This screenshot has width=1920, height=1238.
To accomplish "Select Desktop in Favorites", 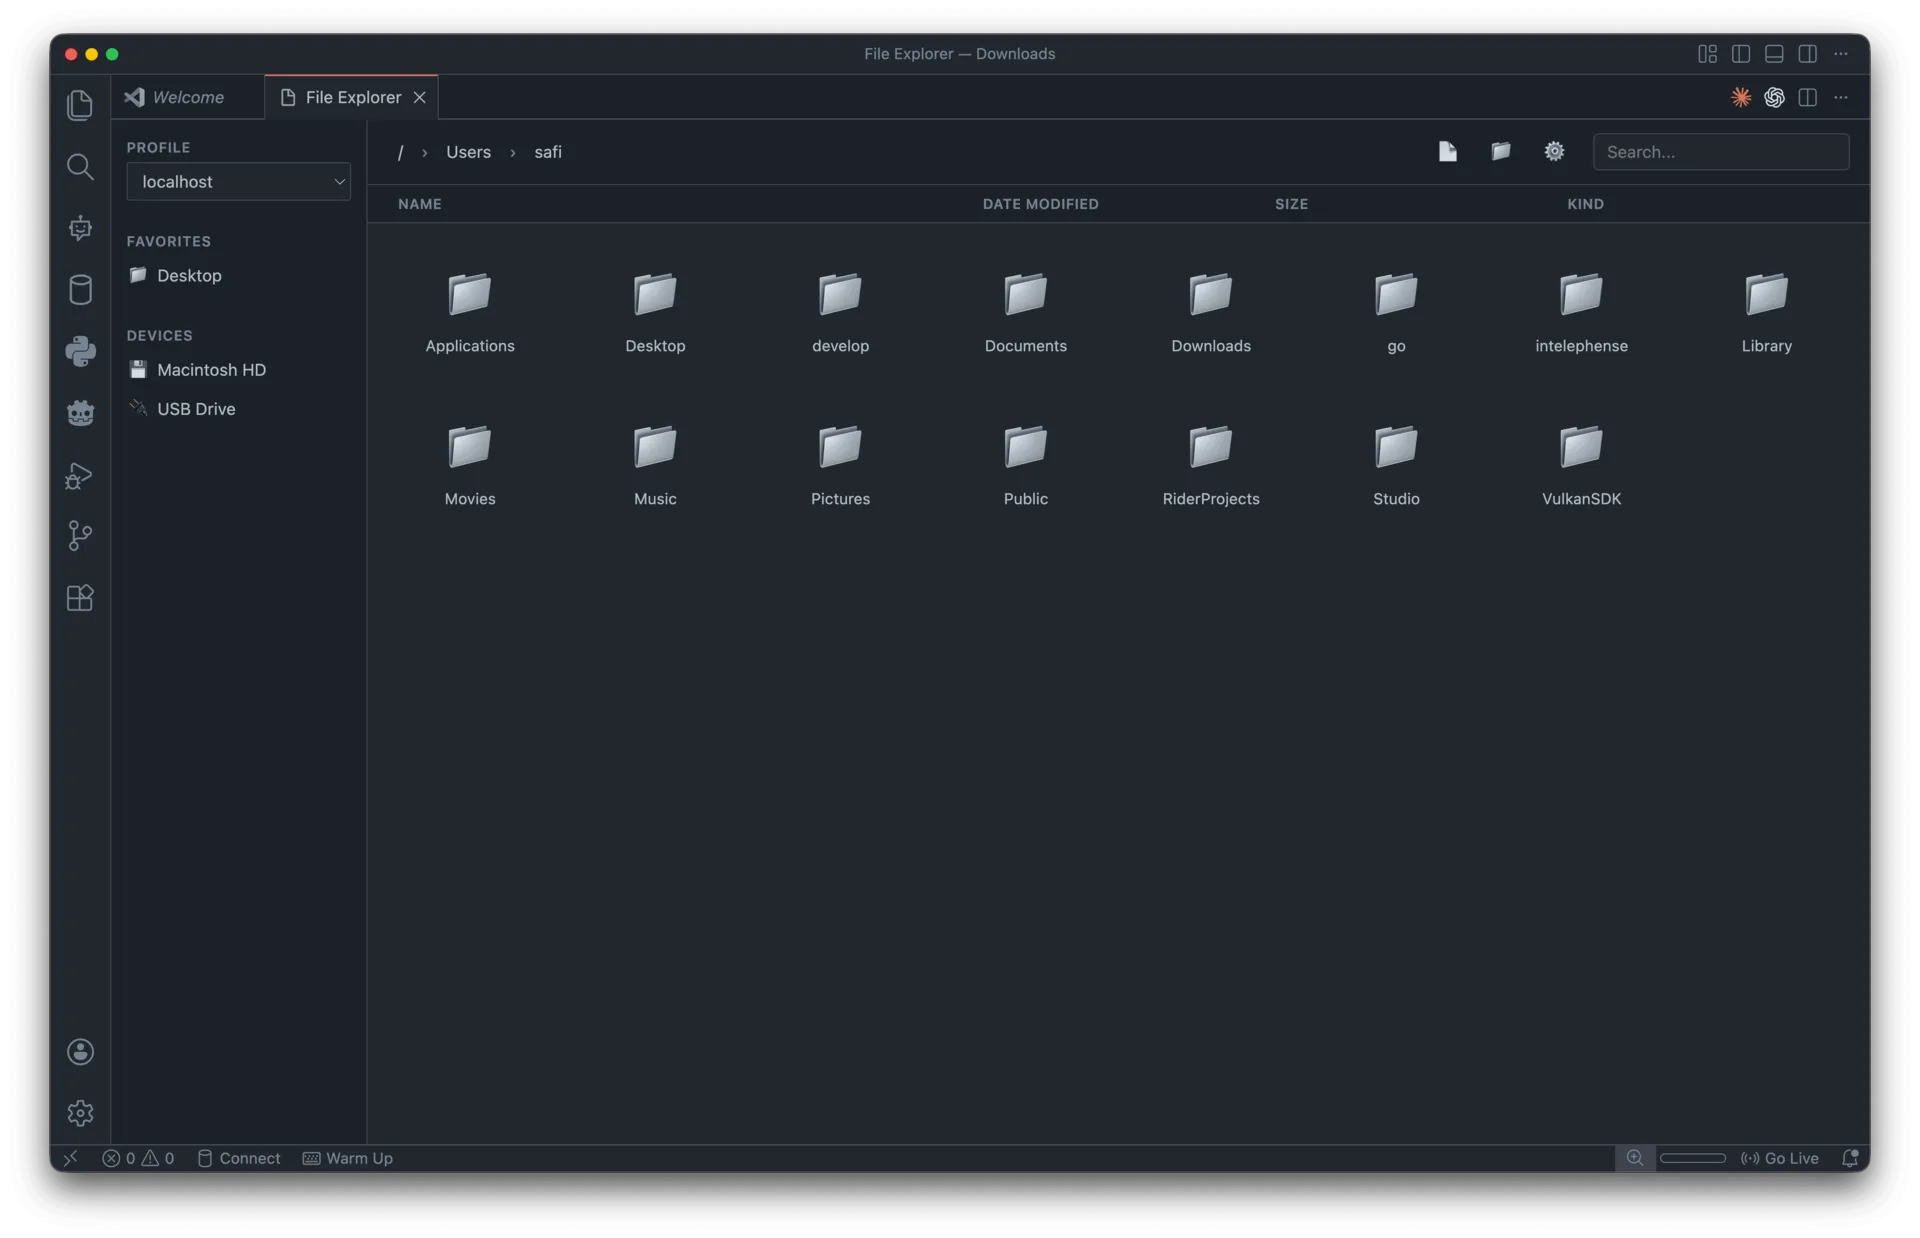I will pyautogui.click(x=238, y=275).
